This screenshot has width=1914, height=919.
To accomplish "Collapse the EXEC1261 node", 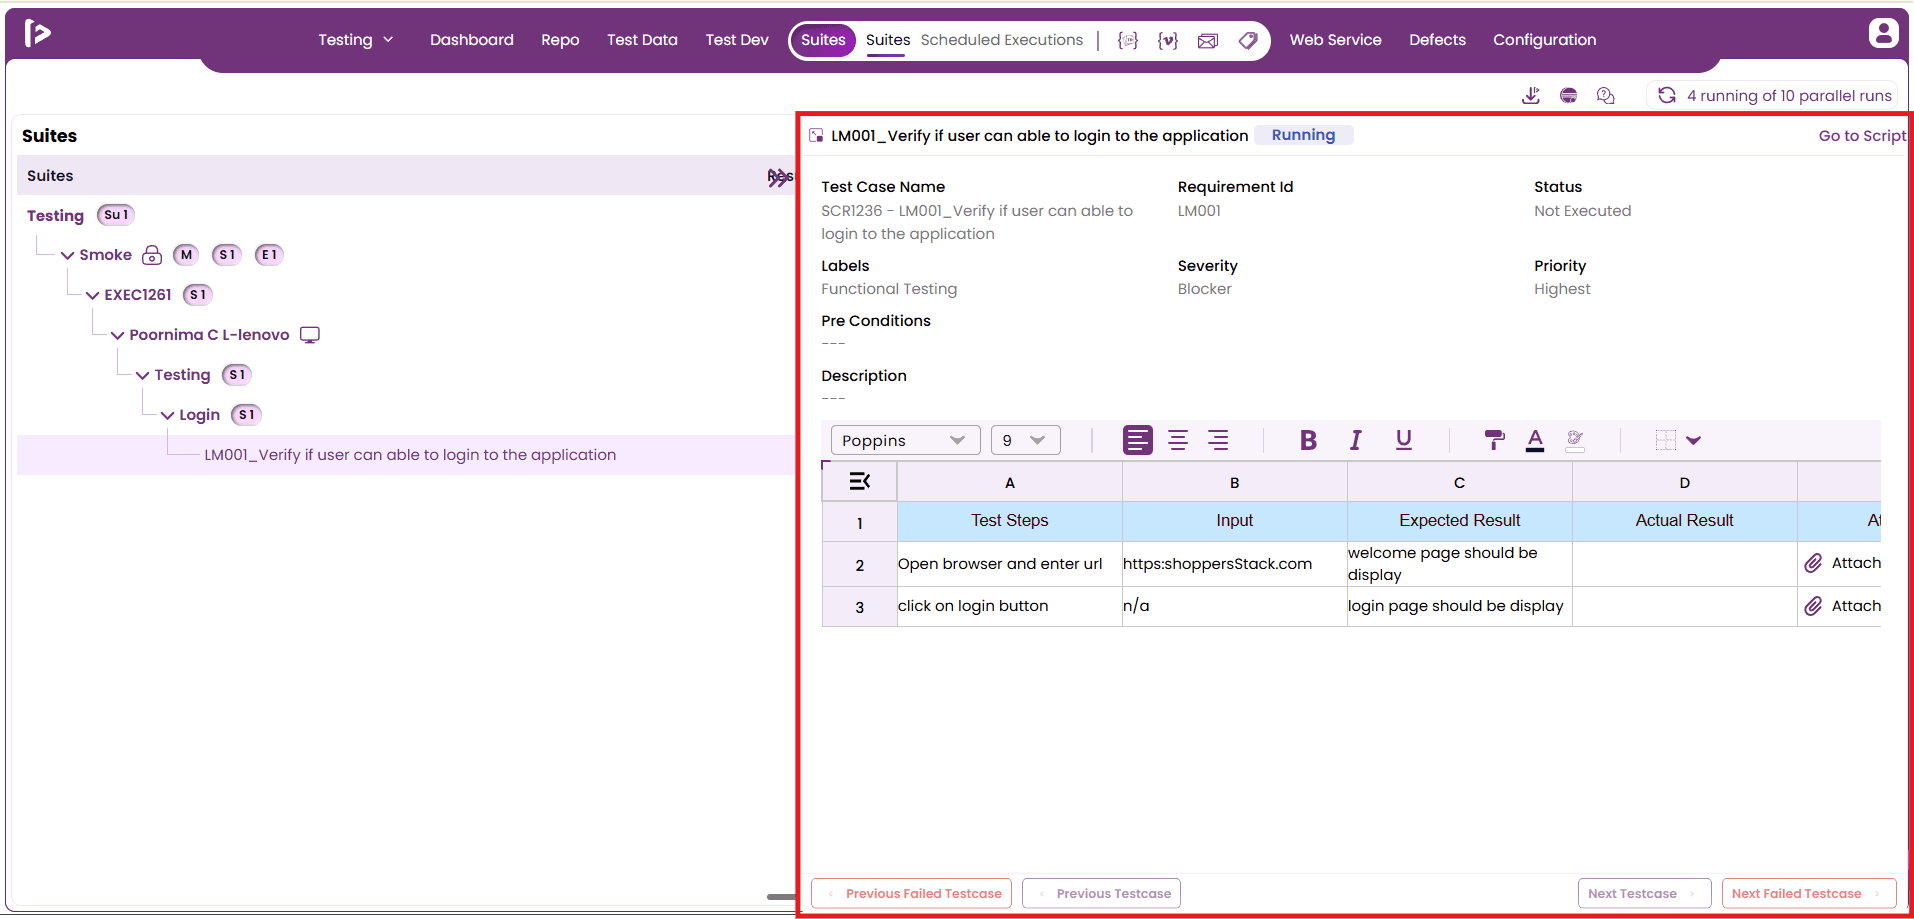I will pyautogui.click(x=92, y=296).
